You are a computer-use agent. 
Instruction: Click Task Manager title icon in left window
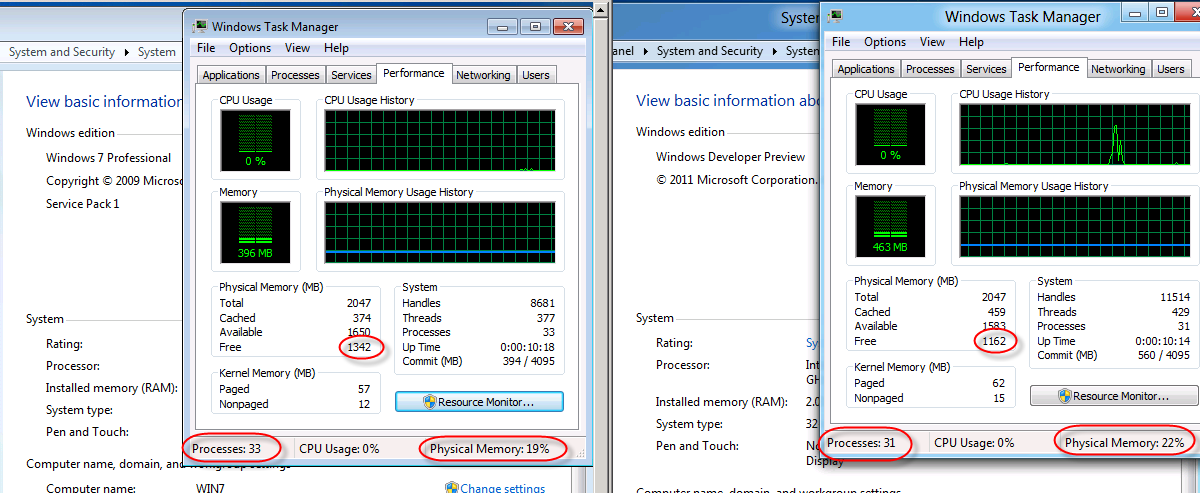[x=201, y=26]
